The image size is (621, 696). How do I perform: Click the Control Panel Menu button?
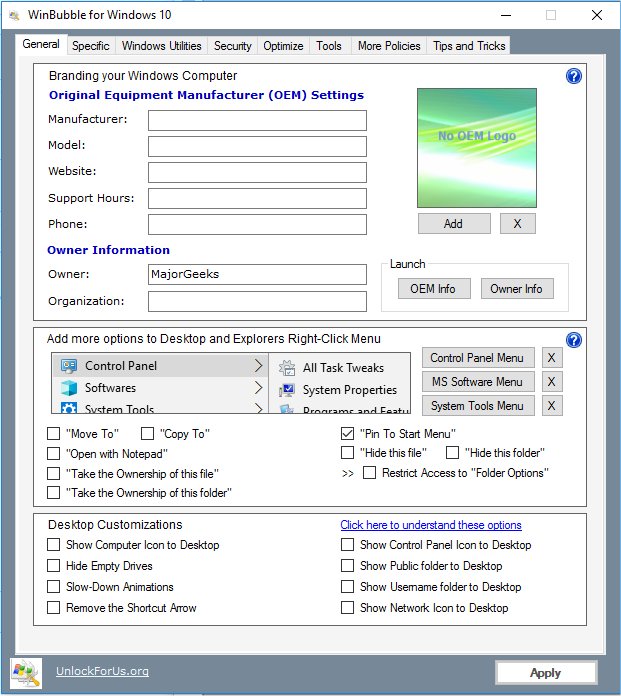[x=478, y=357]
